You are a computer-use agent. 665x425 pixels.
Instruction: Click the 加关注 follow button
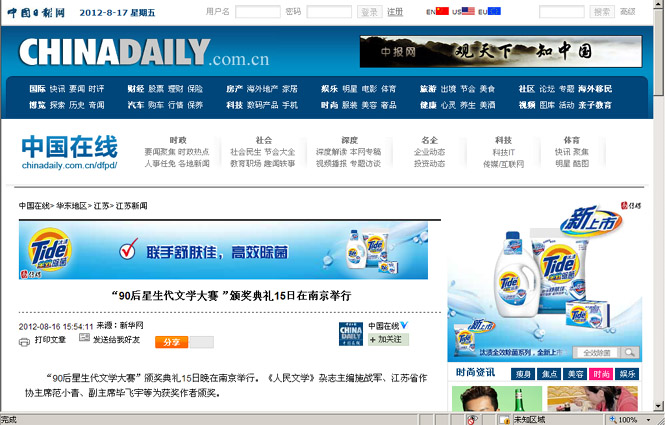pos(388,339)
